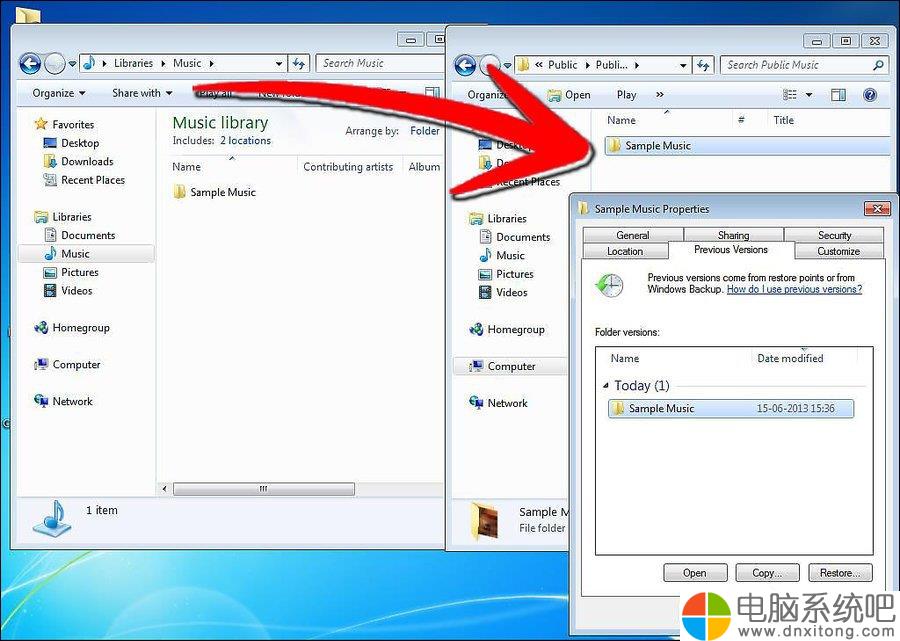Show more toolbar commands chevron
The image size is (900, 641).
tap(660, 95)
